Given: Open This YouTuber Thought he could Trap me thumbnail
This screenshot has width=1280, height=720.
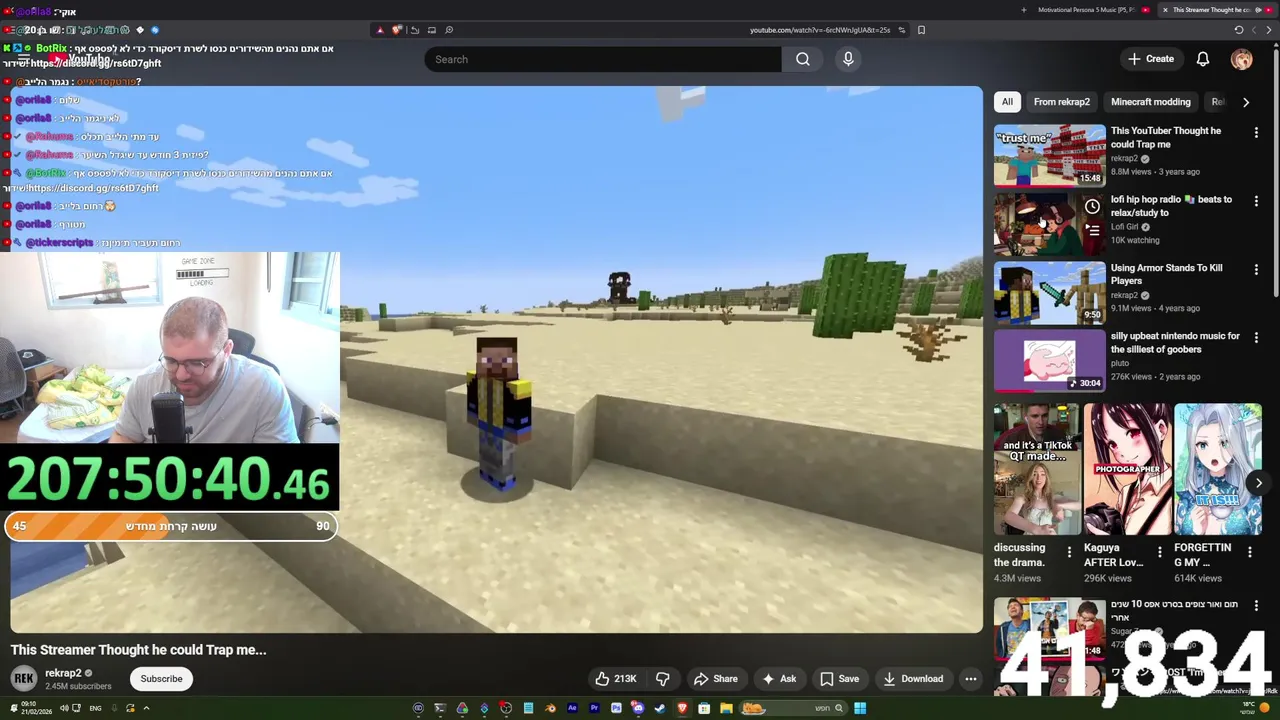Looking at the screenshot, I should coord(1049,155).
